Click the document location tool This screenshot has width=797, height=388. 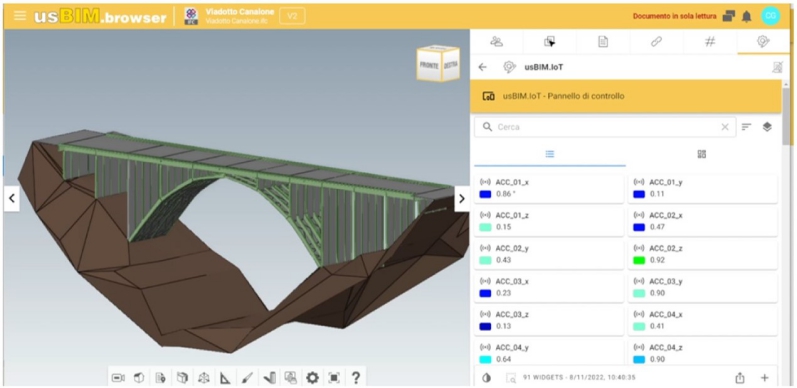click(x=161, y=378)
